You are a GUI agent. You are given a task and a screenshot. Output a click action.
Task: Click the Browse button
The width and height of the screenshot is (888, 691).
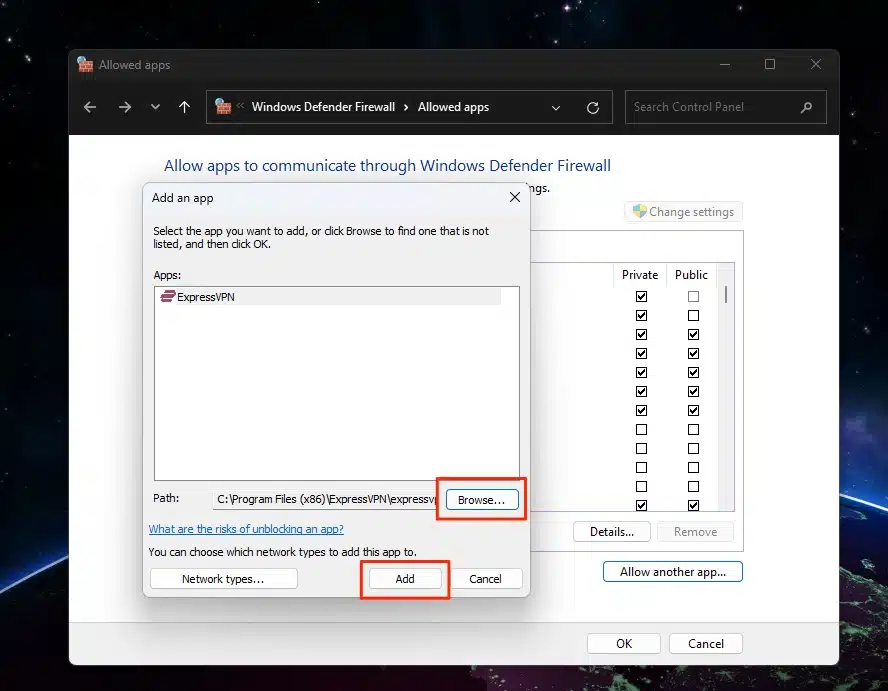(x=482, y=500)
